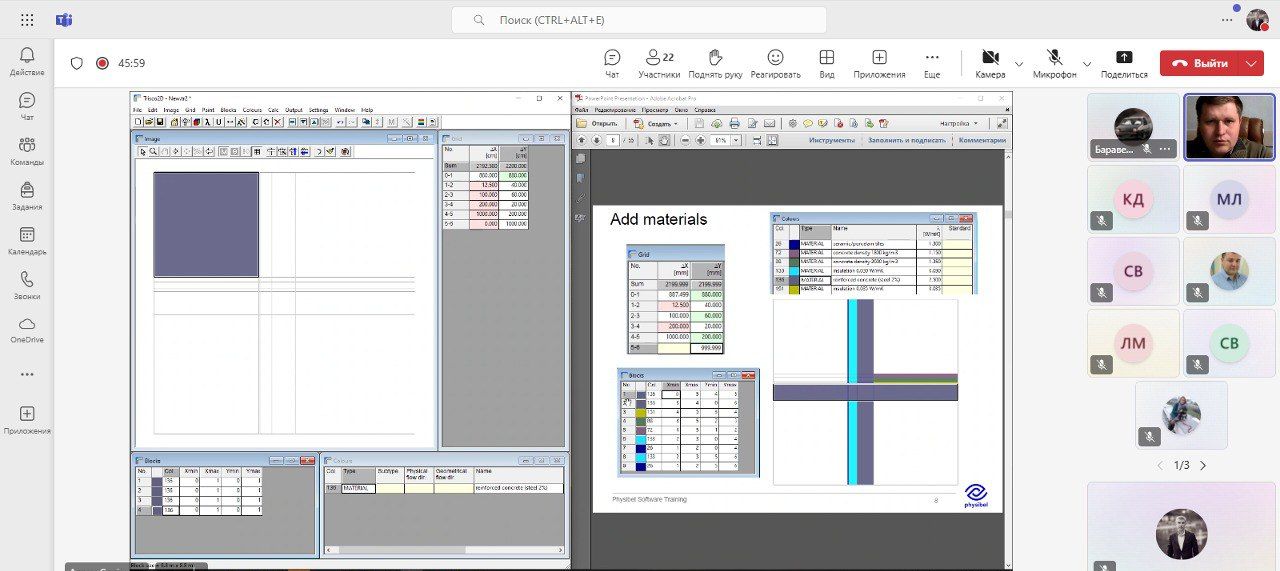1280x571 pixels.
Task: Open Звонки tab in sidebar
Action: (x=27, y=286)
